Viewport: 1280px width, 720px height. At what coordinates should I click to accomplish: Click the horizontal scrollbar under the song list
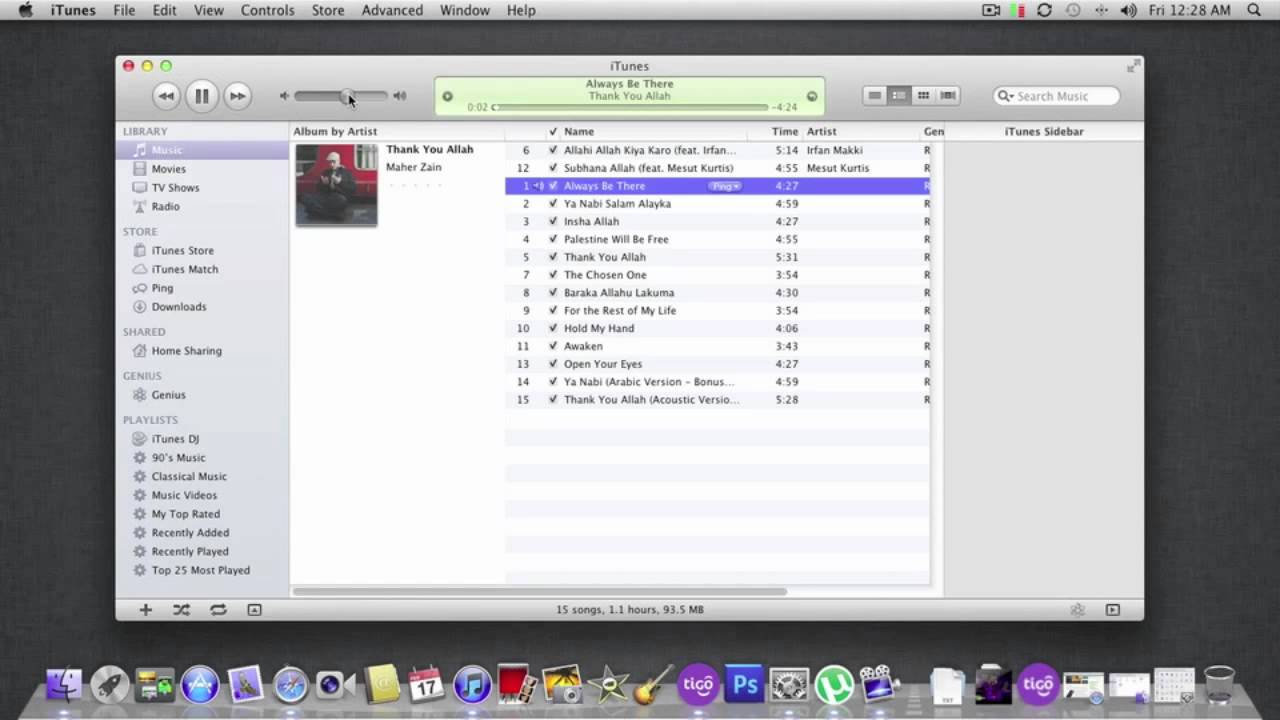[540, 591]
